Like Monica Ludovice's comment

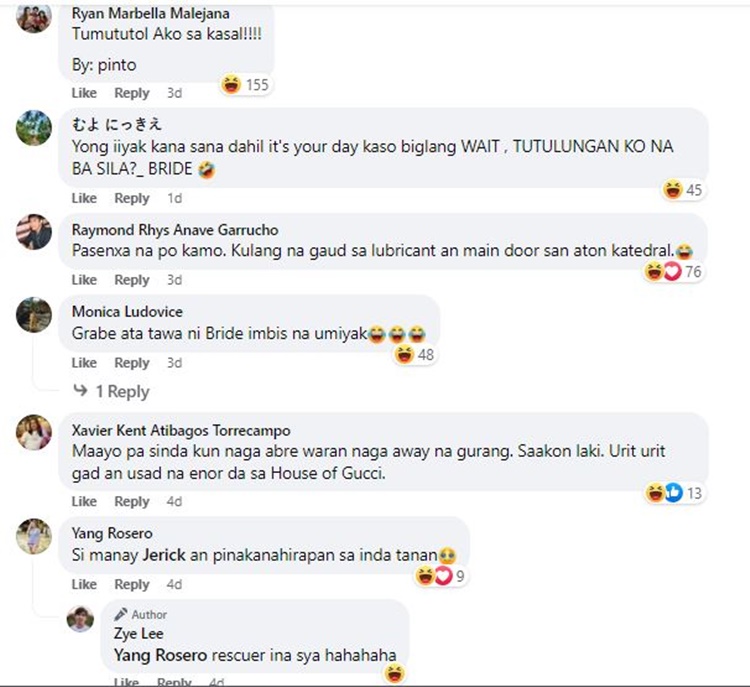(x=84, y=363)
